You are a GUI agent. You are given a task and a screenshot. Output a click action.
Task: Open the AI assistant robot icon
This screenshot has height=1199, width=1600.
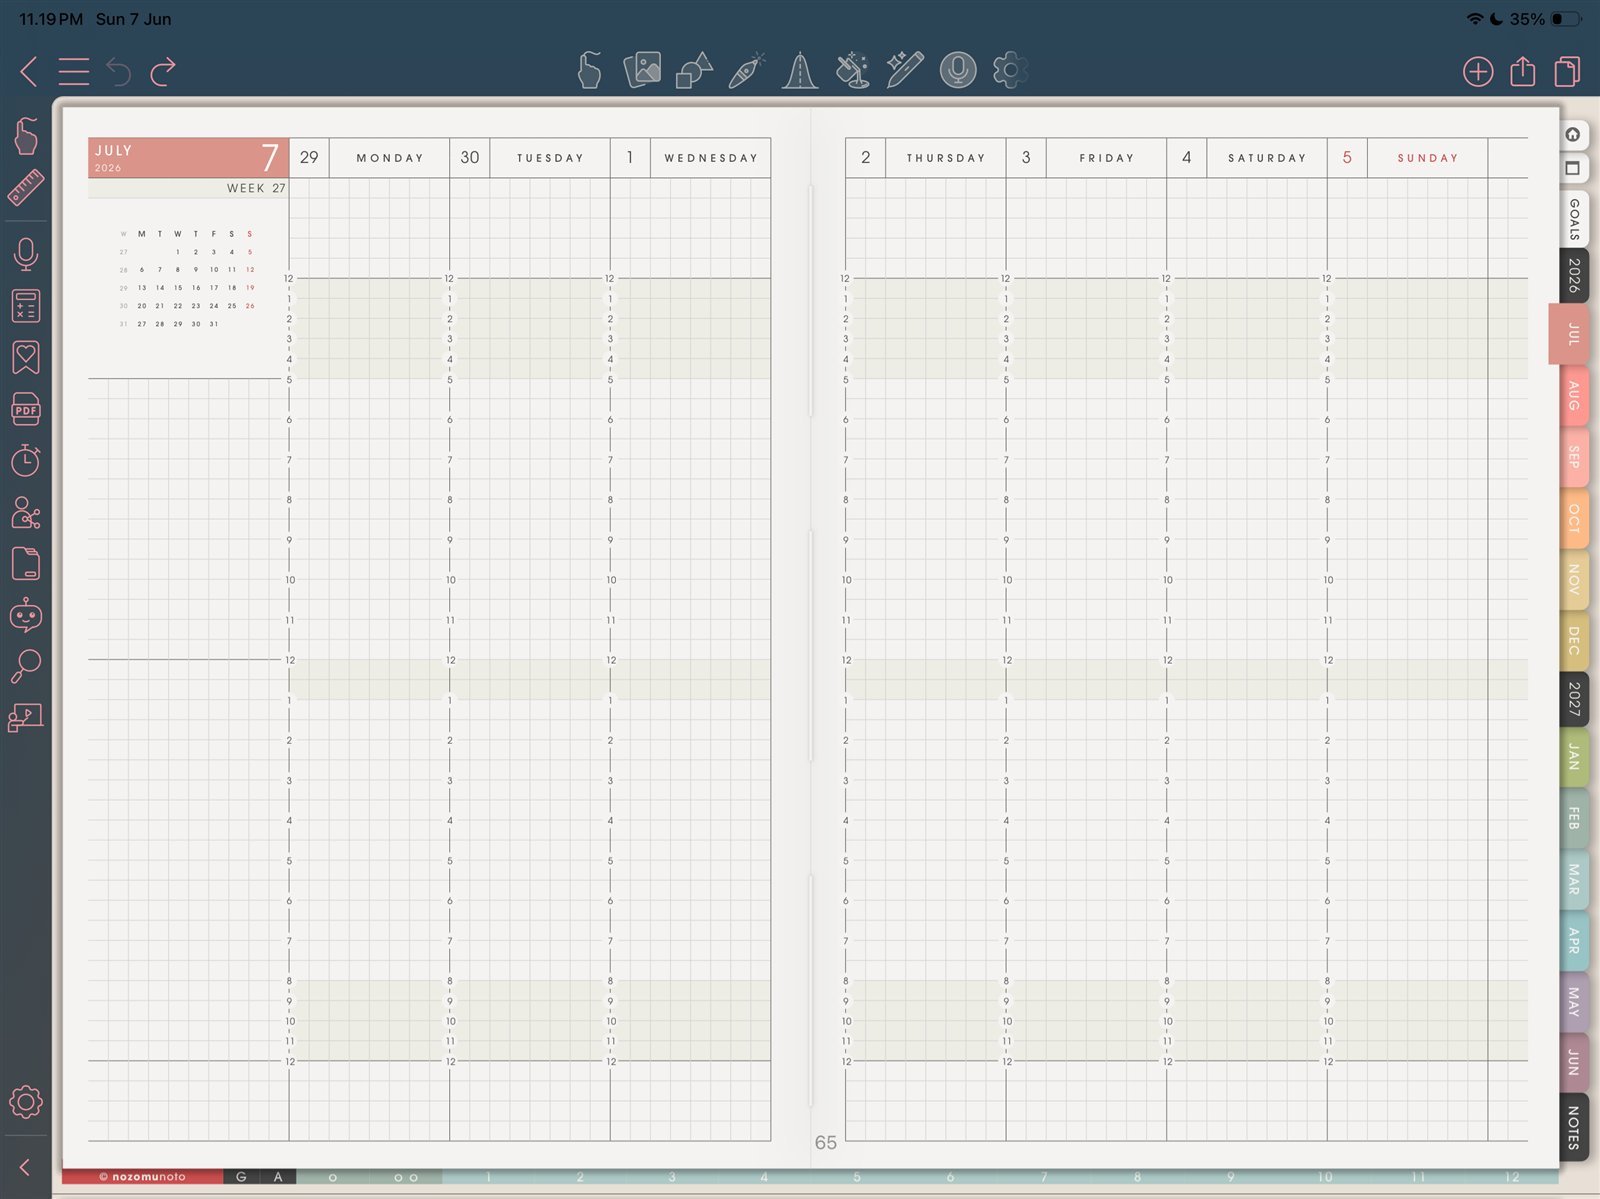tap(26, 615)
